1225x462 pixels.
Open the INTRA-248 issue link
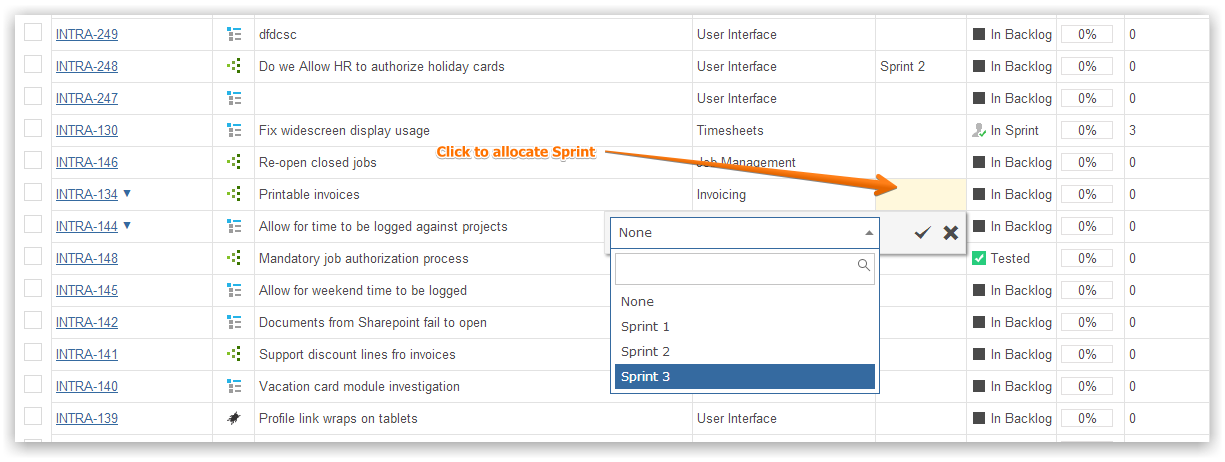coord(87,66)
